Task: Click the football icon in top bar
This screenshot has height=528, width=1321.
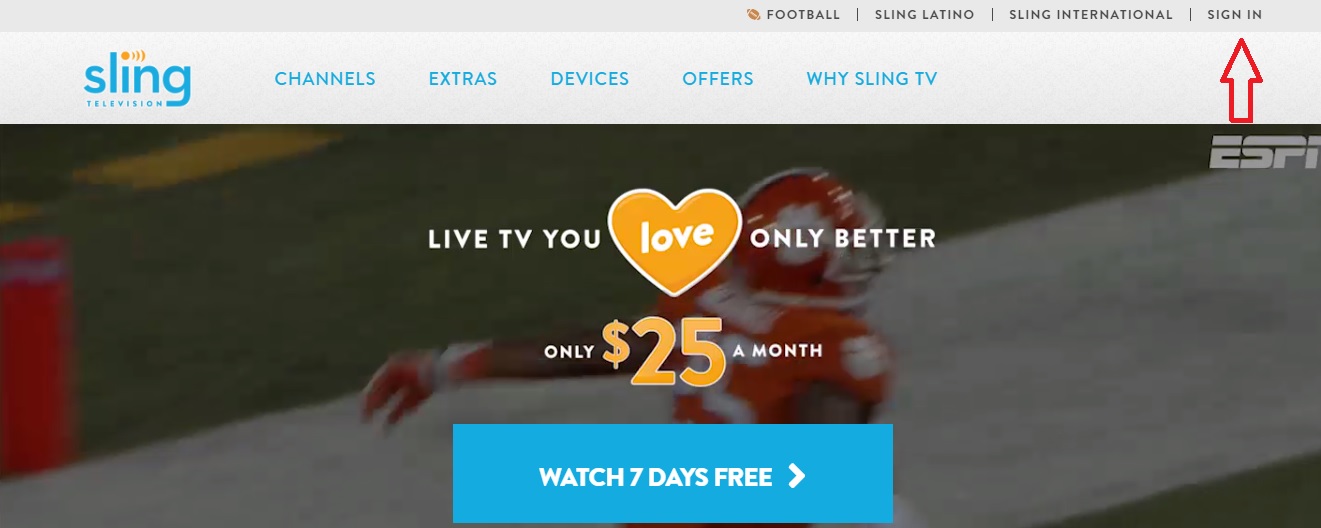Action: [x=753, y=15]
